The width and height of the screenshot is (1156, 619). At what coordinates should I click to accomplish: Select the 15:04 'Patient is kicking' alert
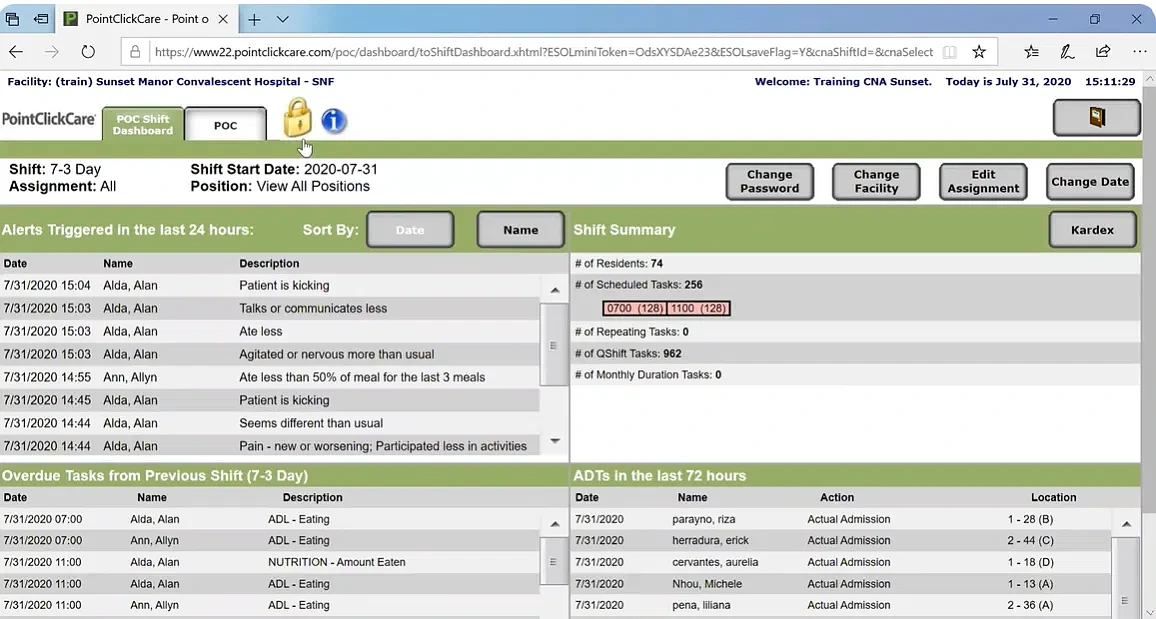click(270, 285)
